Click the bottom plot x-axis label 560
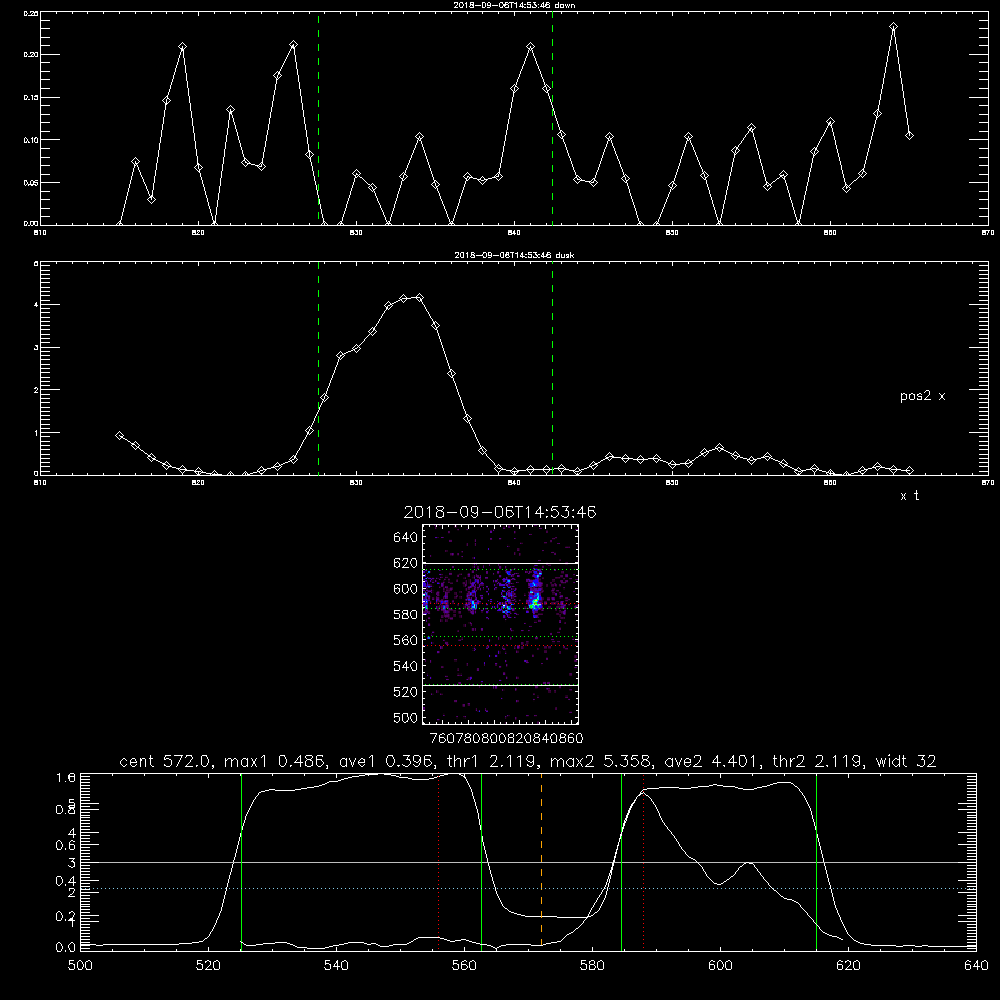The image size is (1000, 1000). tap(464, 966)
